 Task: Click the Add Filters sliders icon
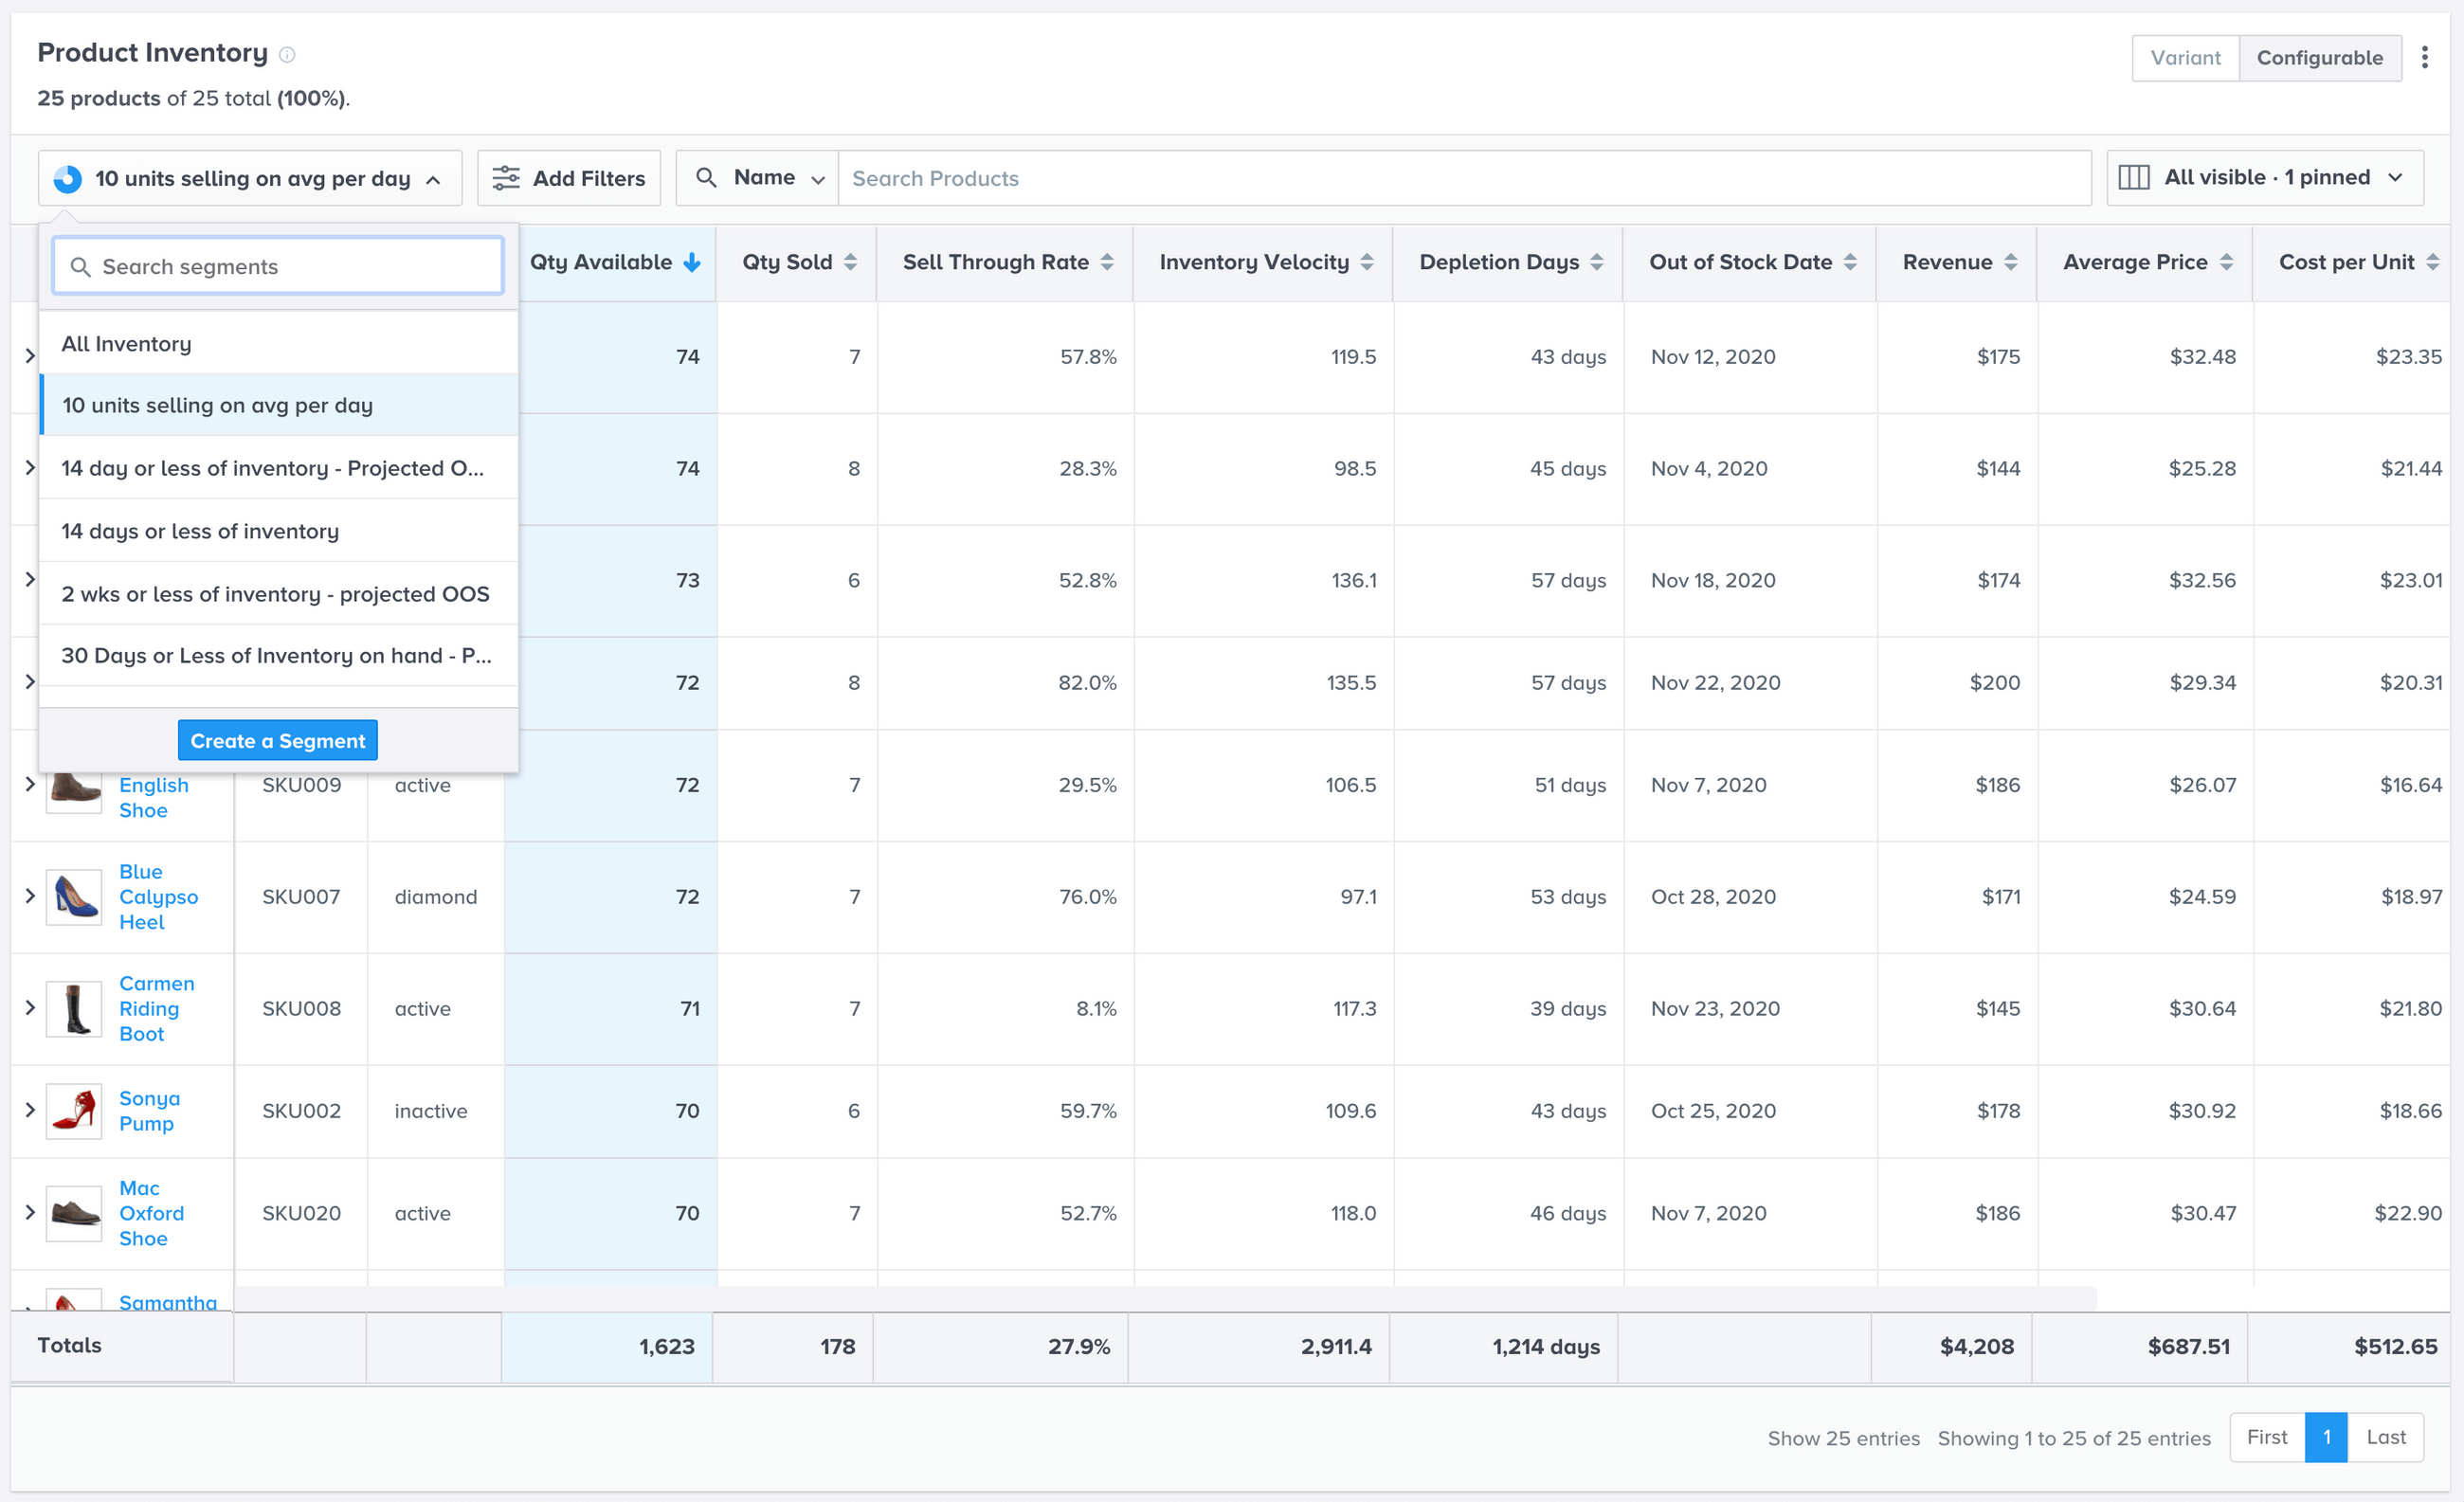tap(508, 177)
